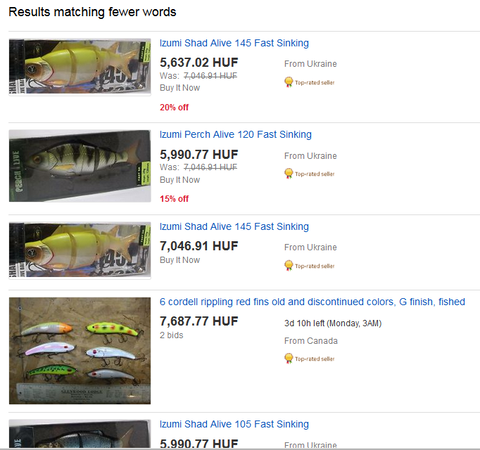Click yellow shad thumbnail in third listing

pos(80,250)
